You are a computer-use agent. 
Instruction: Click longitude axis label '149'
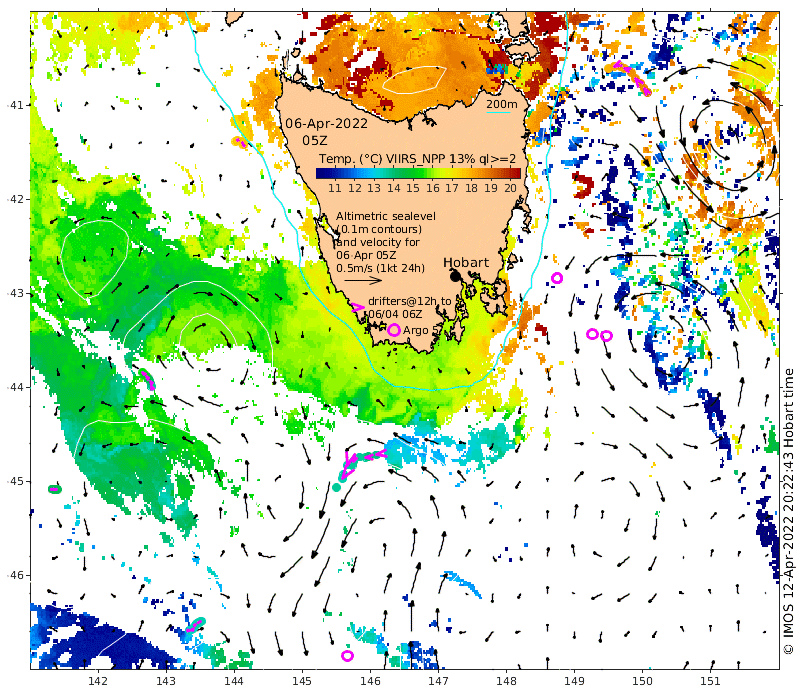point(574,681)
